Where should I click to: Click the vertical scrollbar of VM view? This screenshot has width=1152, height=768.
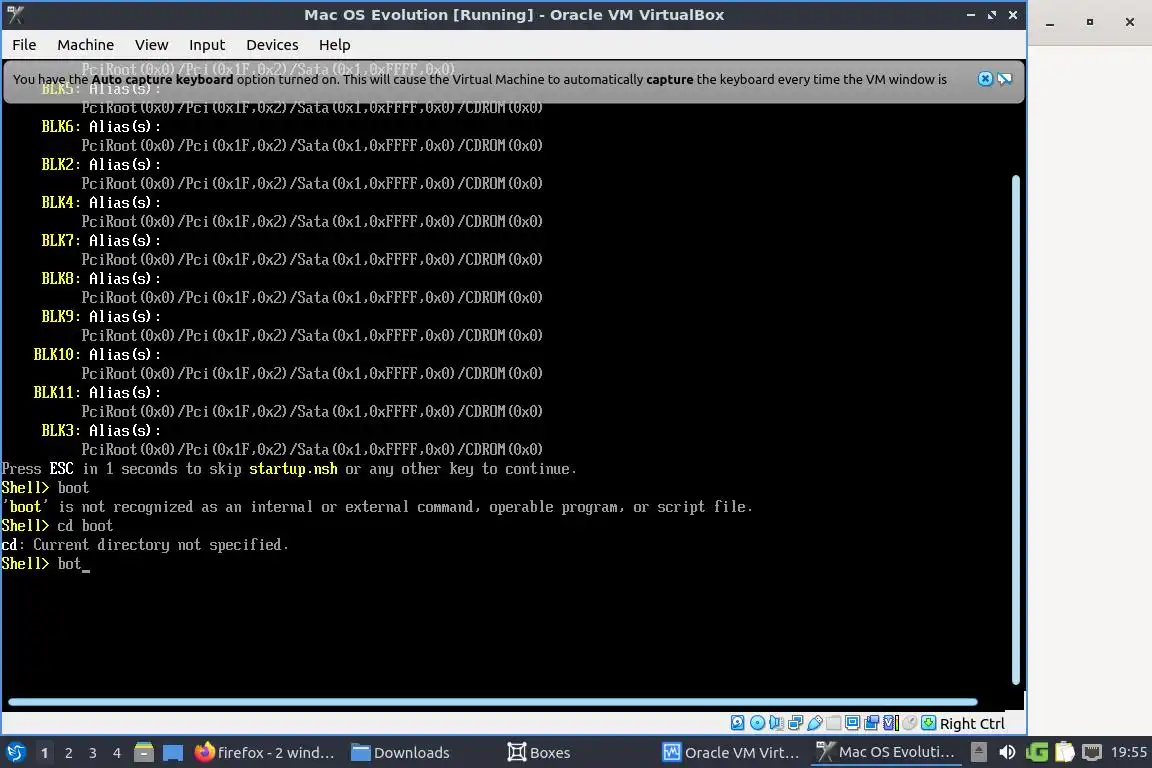coord(1016,430)
